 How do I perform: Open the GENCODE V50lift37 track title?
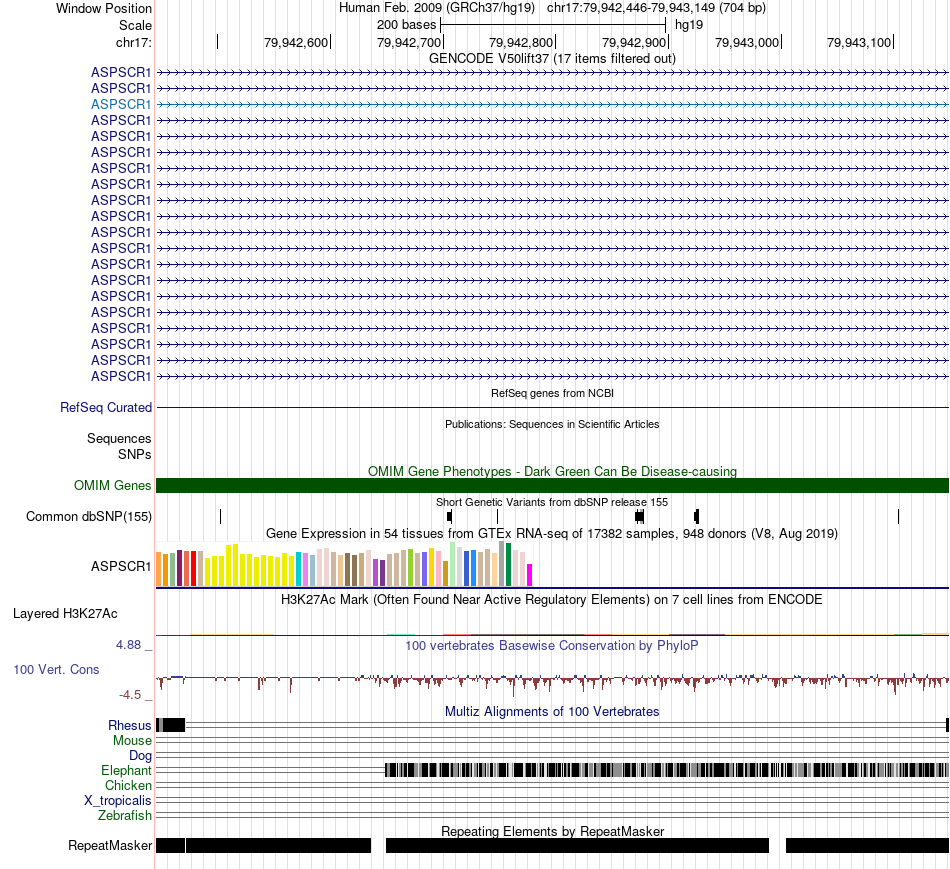click(x=552, y=58)
